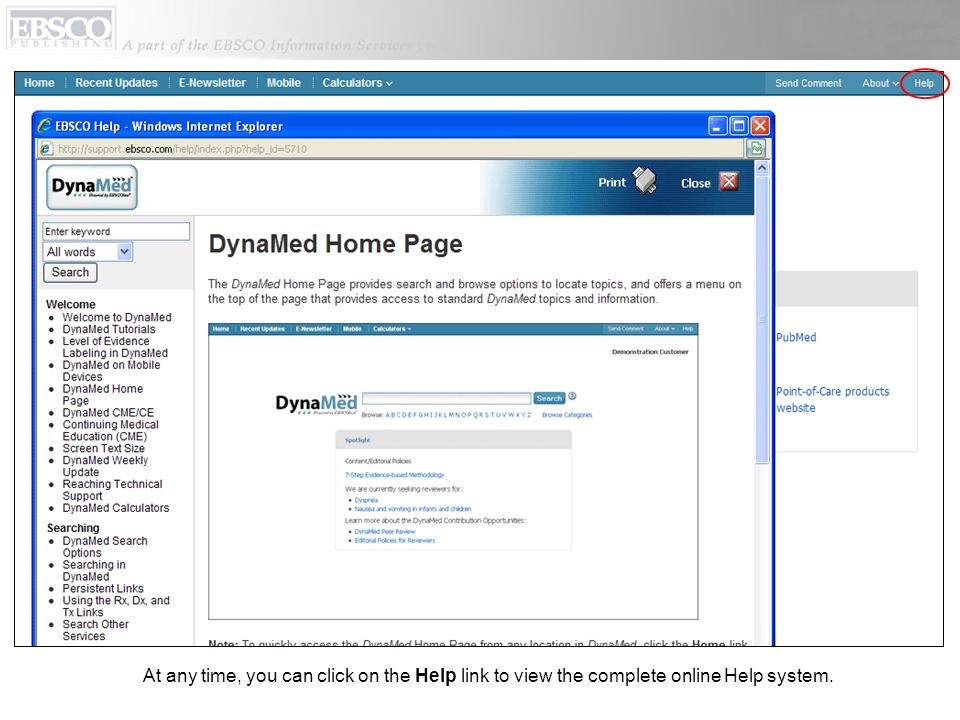Open the PubMed link
Image resolution: width=960 pixels, height=720 pixels.
796,337
